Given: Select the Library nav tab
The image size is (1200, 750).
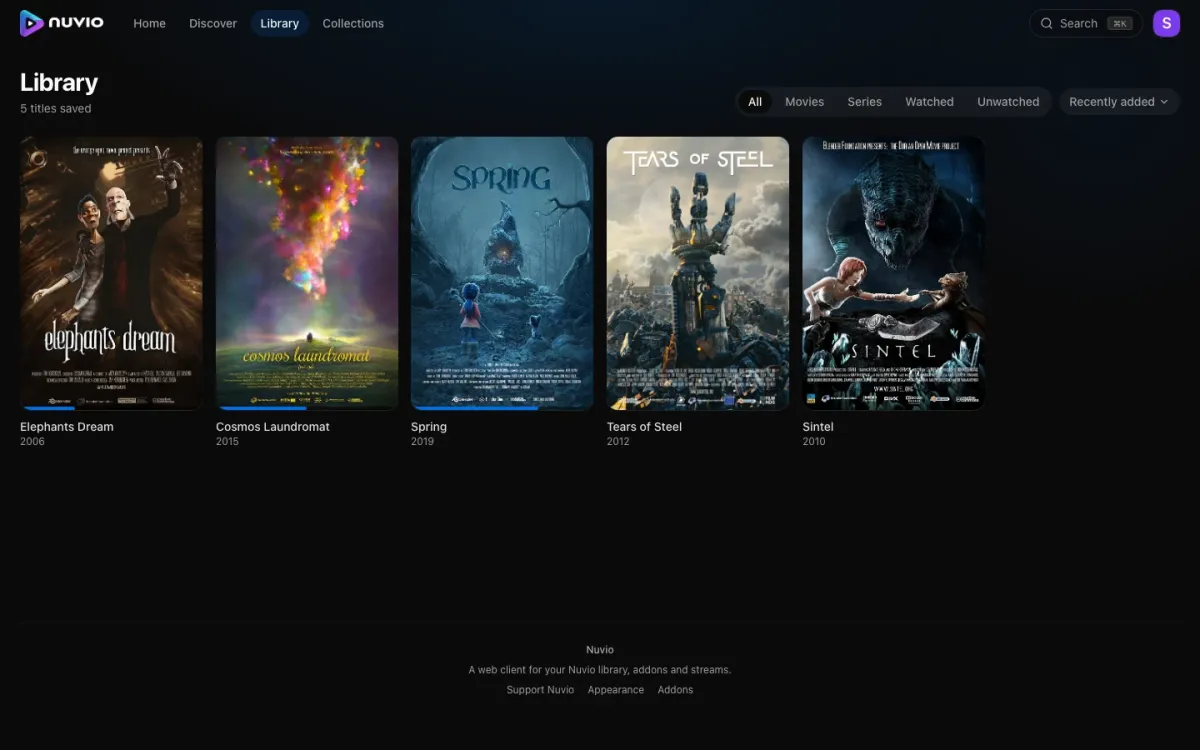Looking at the screenshot, I should (x=279, y=23).
